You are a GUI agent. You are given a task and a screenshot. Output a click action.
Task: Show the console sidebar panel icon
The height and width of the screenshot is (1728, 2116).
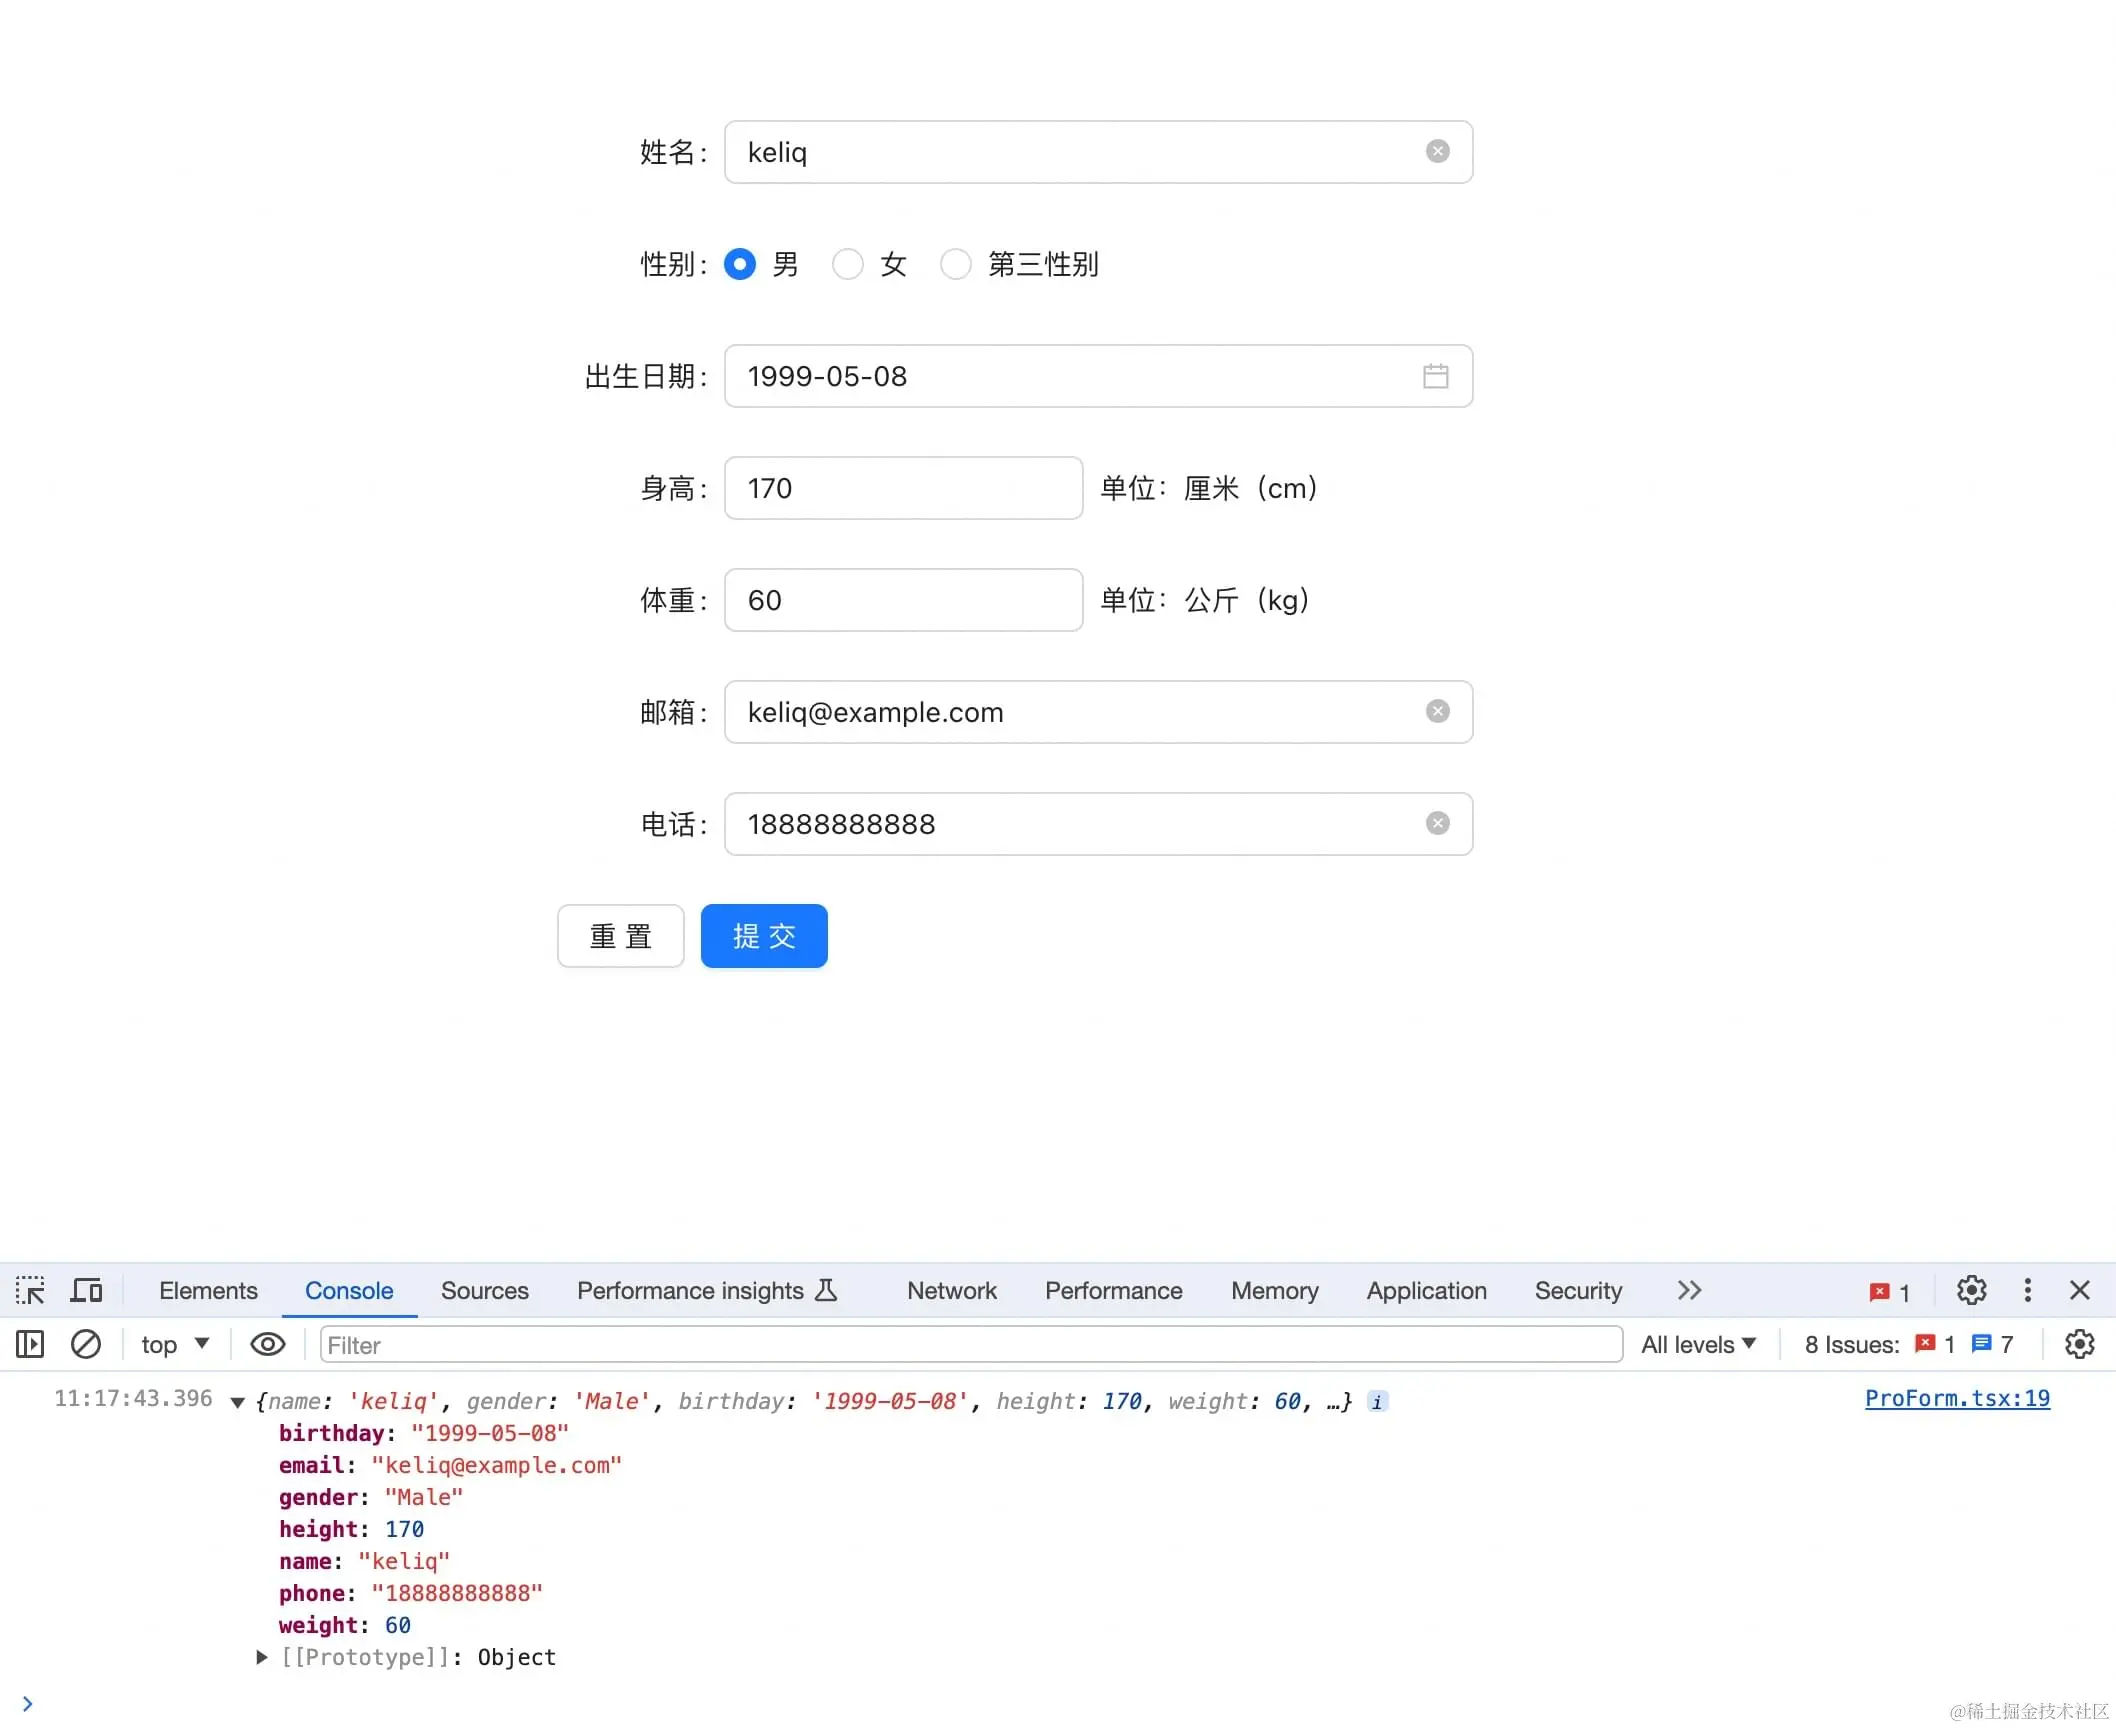click(x=30, y=1344)
